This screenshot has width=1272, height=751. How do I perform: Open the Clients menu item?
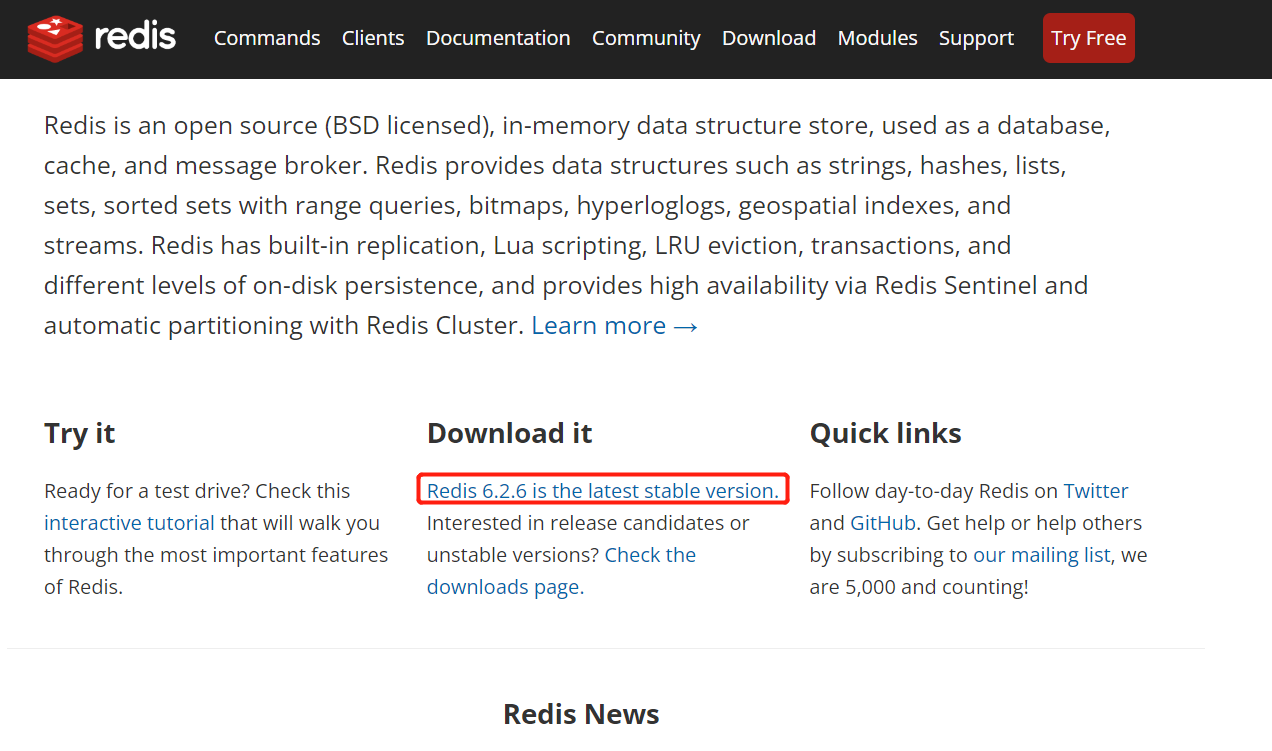pyautogui.click(x=373, y=38)
